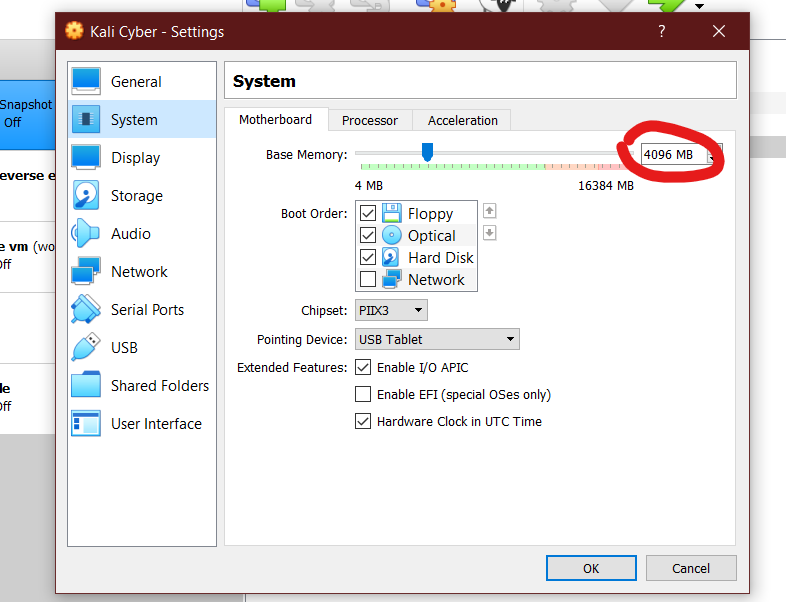Check Network in boot order
The image size is (786, 602).
(x=368, y=279)
